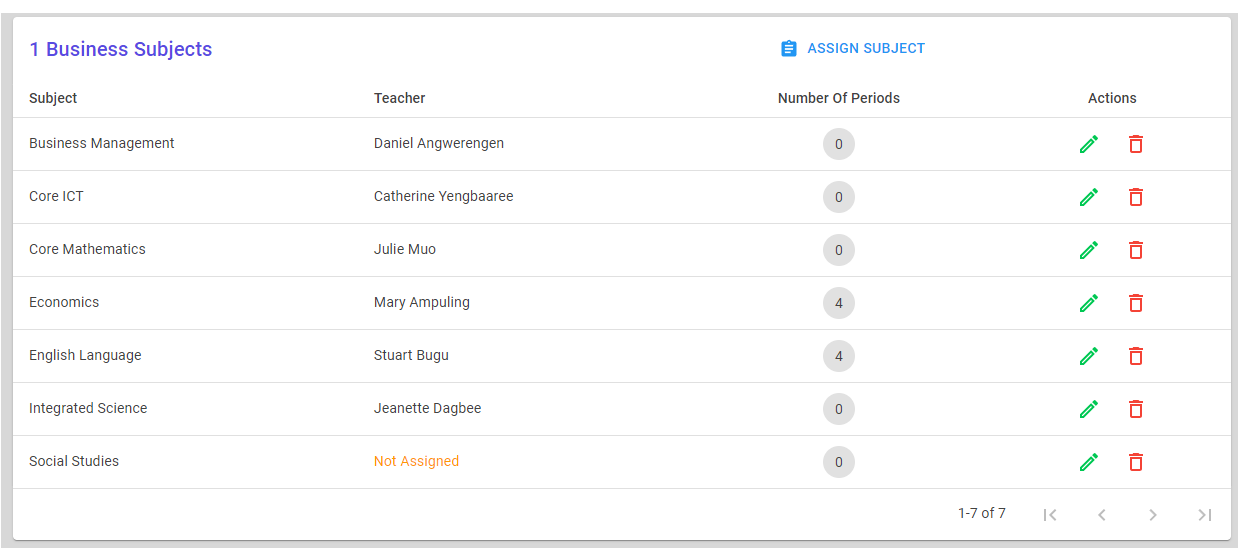1238x548 pixels.
Task: Delete the Social Studies subject
Action: 1136,462
